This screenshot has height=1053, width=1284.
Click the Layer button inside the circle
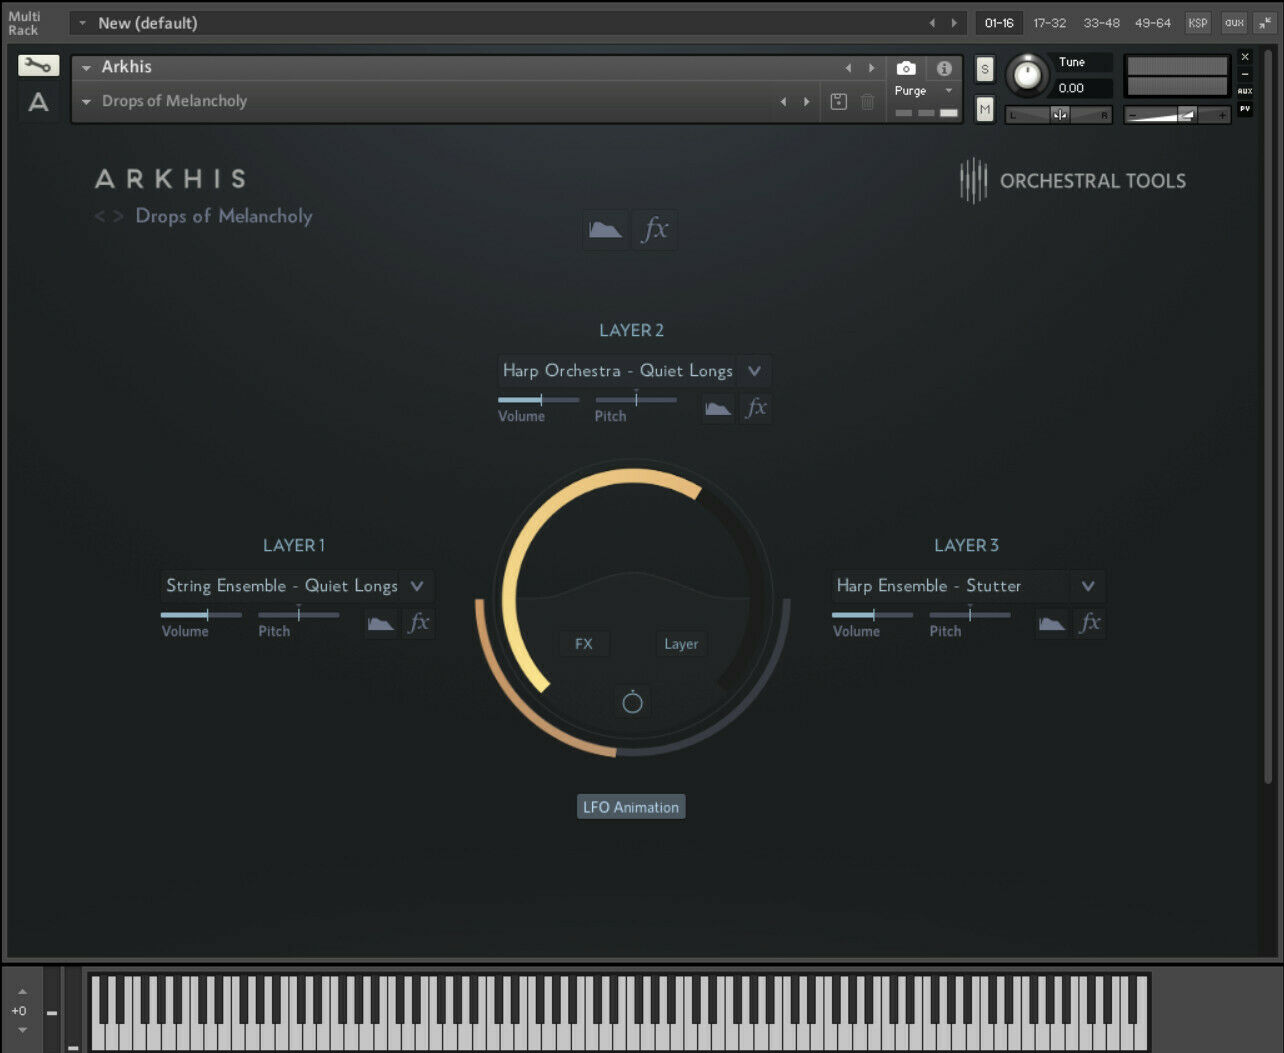pos(681,644)
